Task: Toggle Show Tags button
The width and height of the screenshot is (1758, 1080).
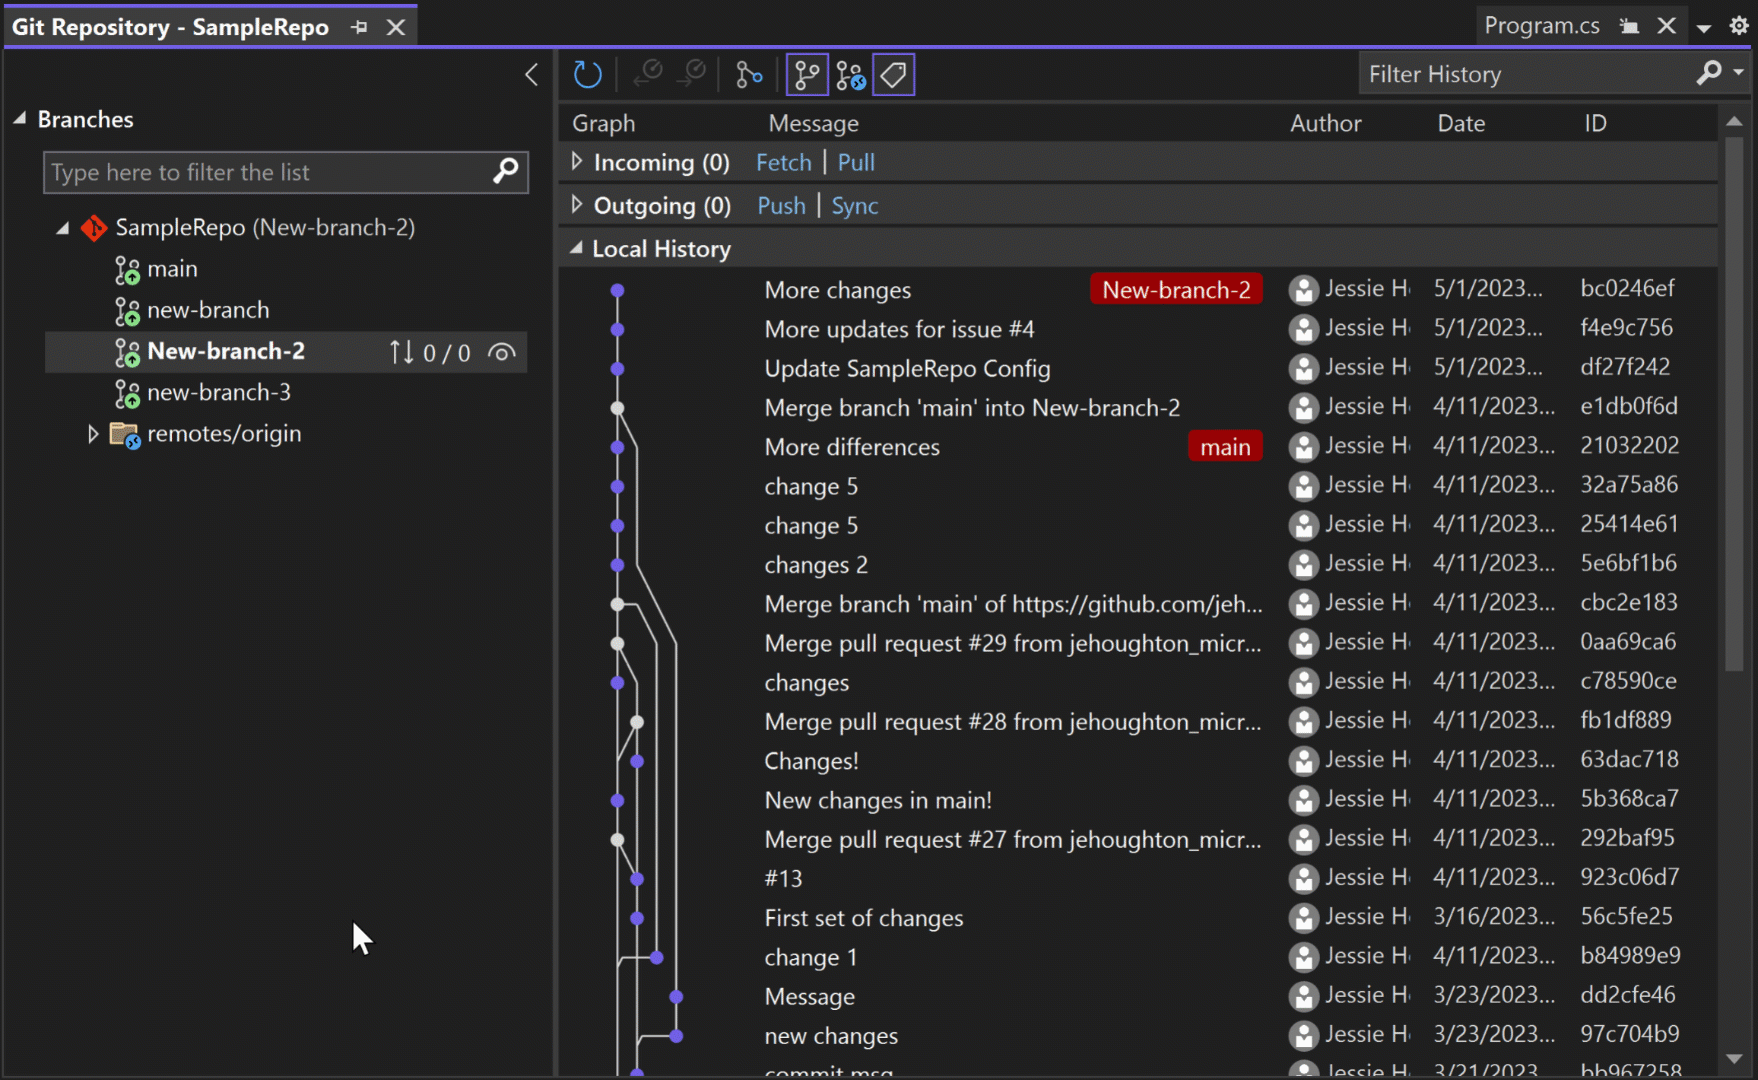Action: click(893, 75)
